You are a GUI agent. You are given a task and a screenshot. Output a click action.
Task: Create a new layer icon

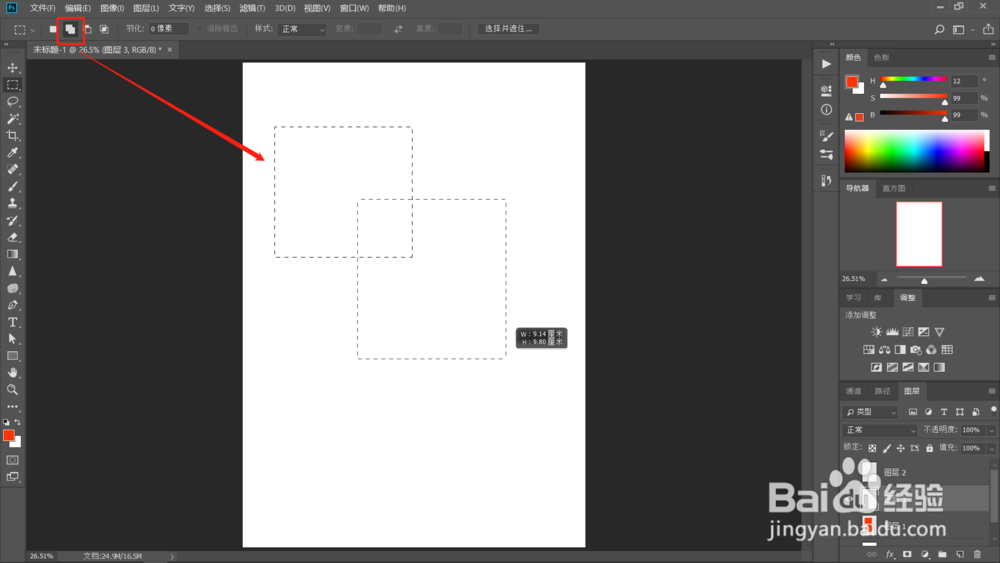click(x=960, y=554)
